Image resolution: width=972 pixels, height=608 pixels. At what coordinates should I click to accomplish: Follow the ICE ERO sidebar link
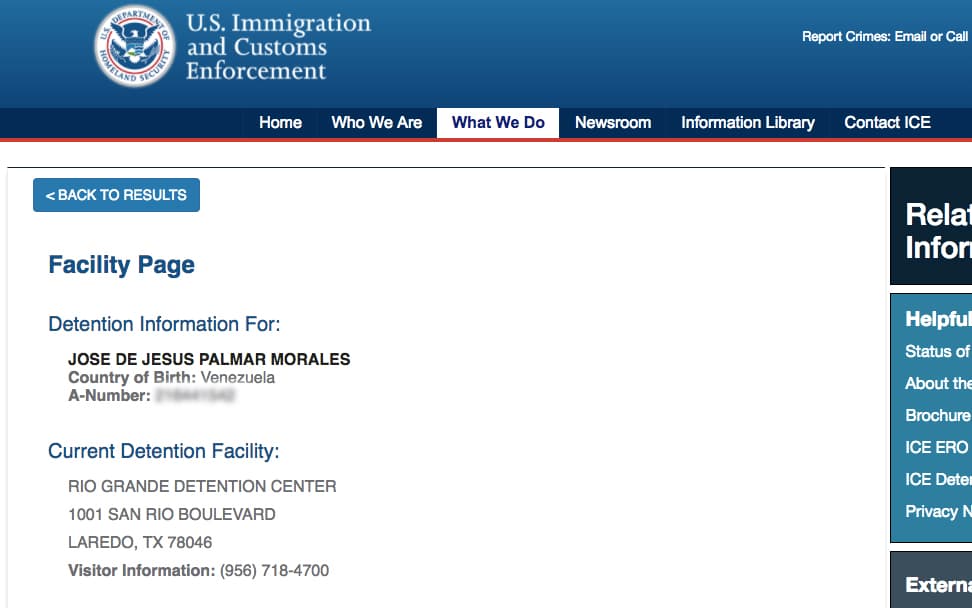coord(937,447)
